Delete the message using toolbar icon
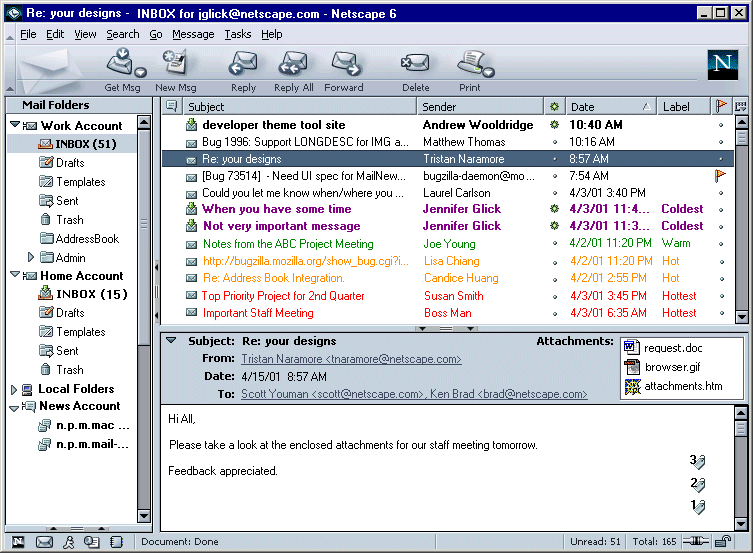This screenshot has height=556, width=753. click(415, 66)
